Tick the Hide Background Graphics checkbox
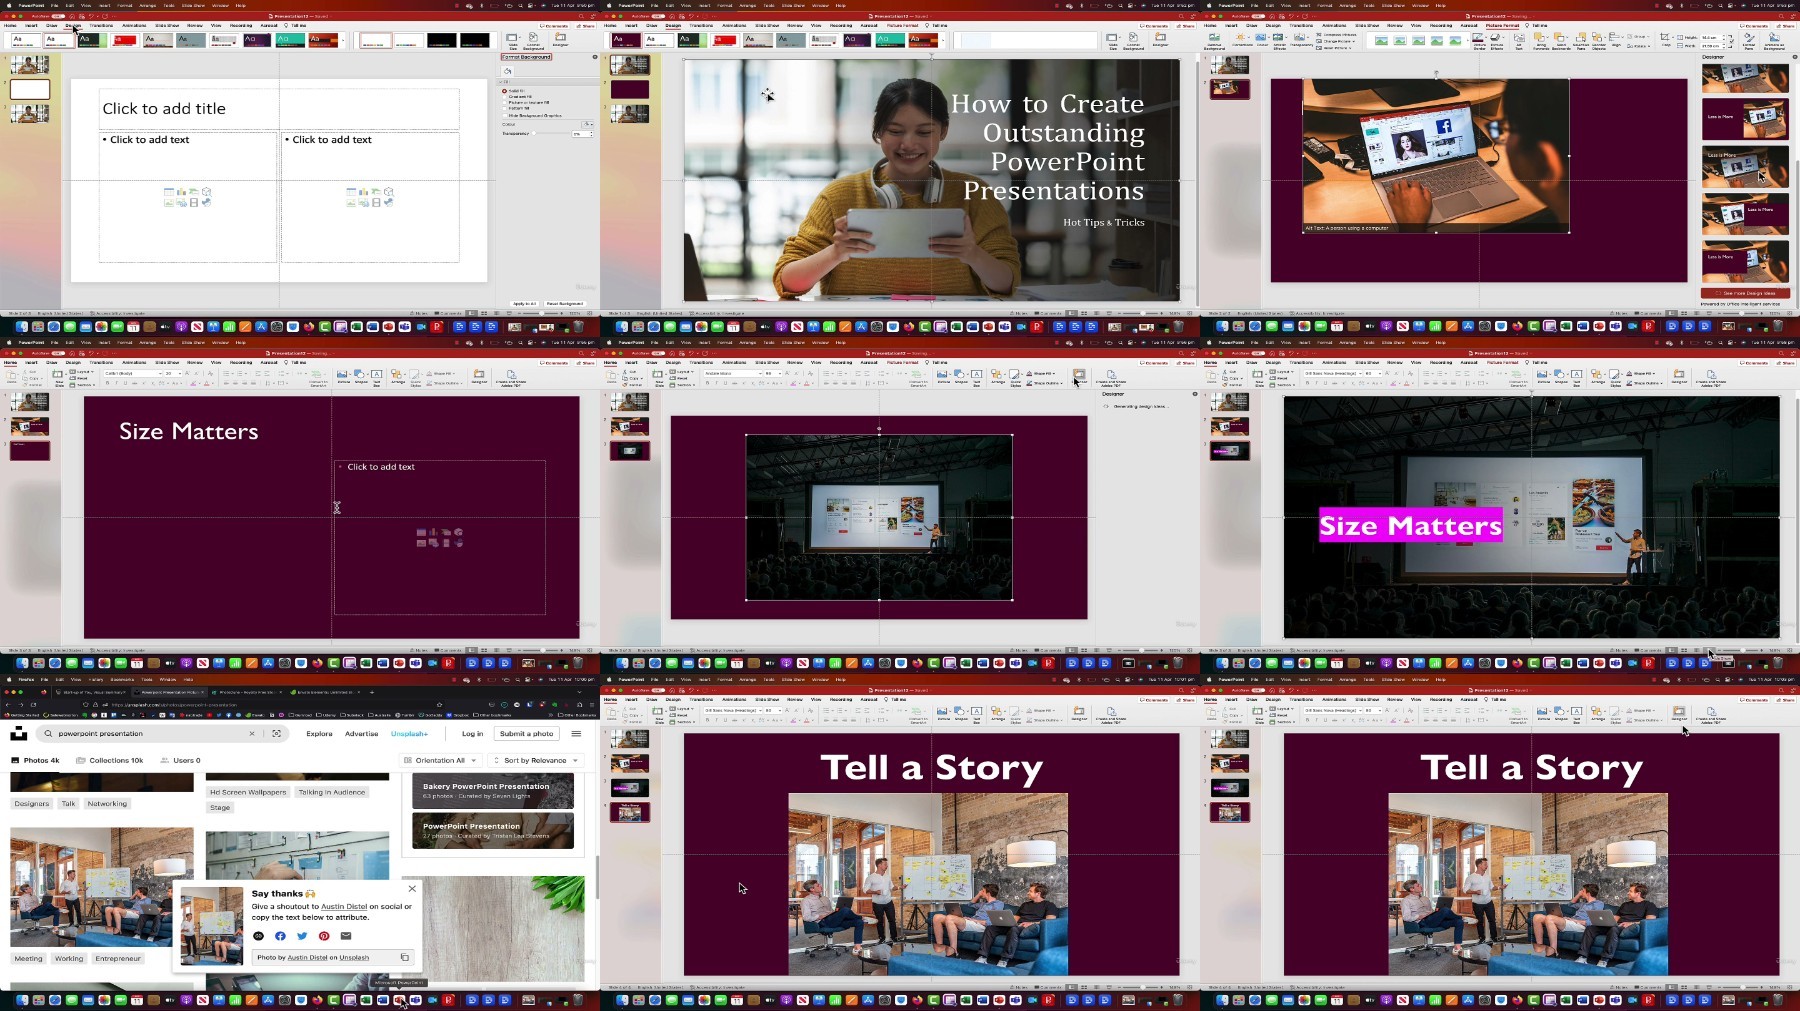This screenshot has width=1800, height=1011. (505, 115)
